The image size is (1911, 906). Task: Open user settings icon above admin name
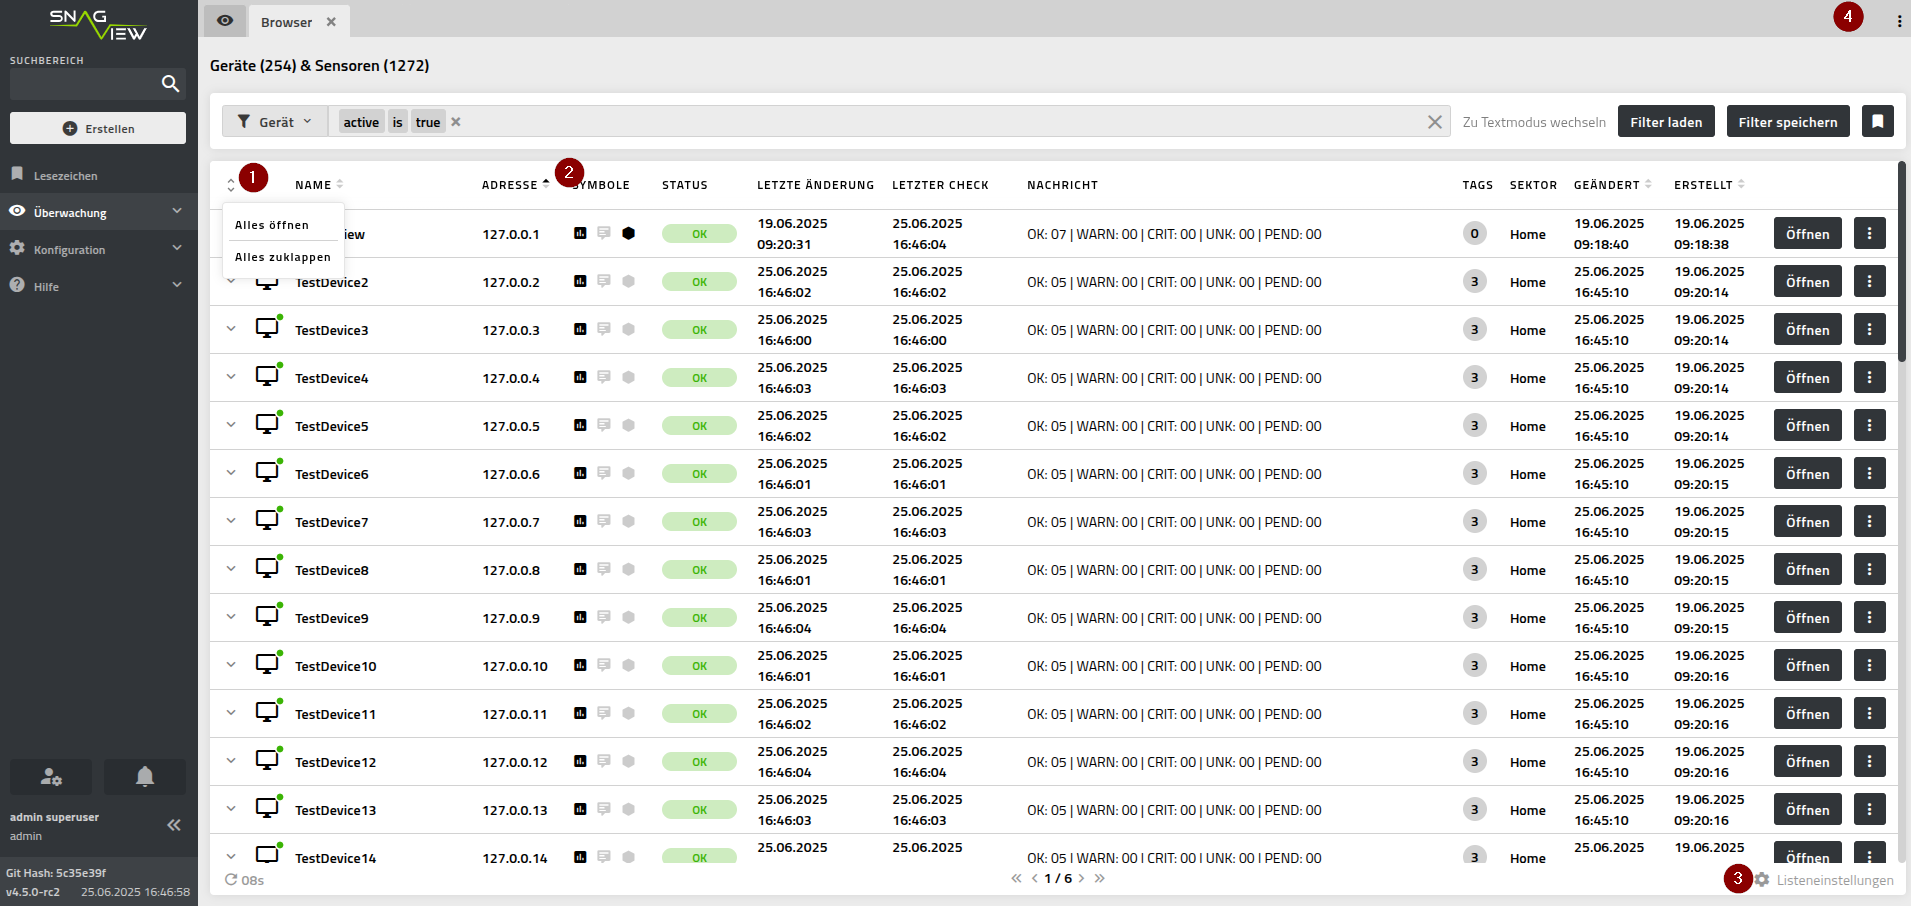pyautogui.click(x=51, y=777)
